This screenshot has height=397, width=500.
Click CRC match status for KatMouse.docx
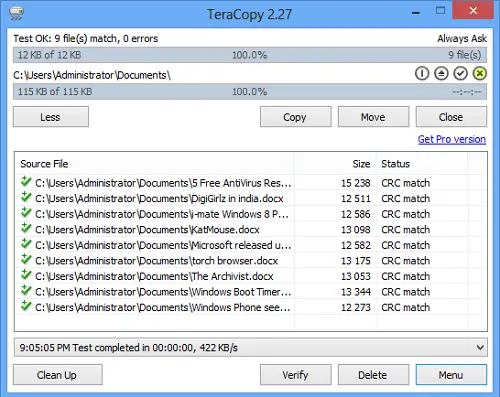(x=406, y=230)
